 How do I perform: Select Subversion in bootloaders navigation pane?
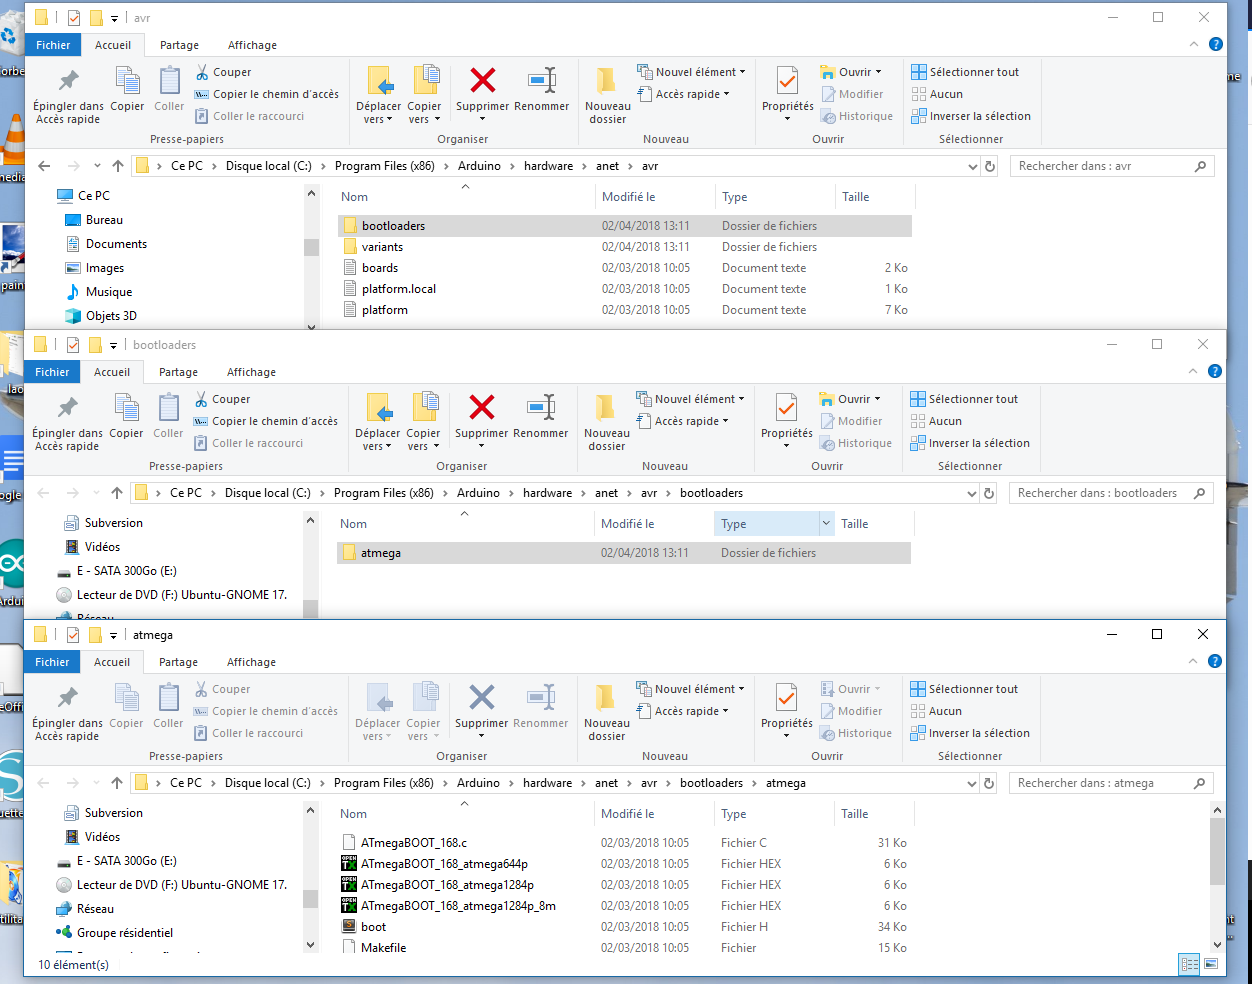[113, 523]
